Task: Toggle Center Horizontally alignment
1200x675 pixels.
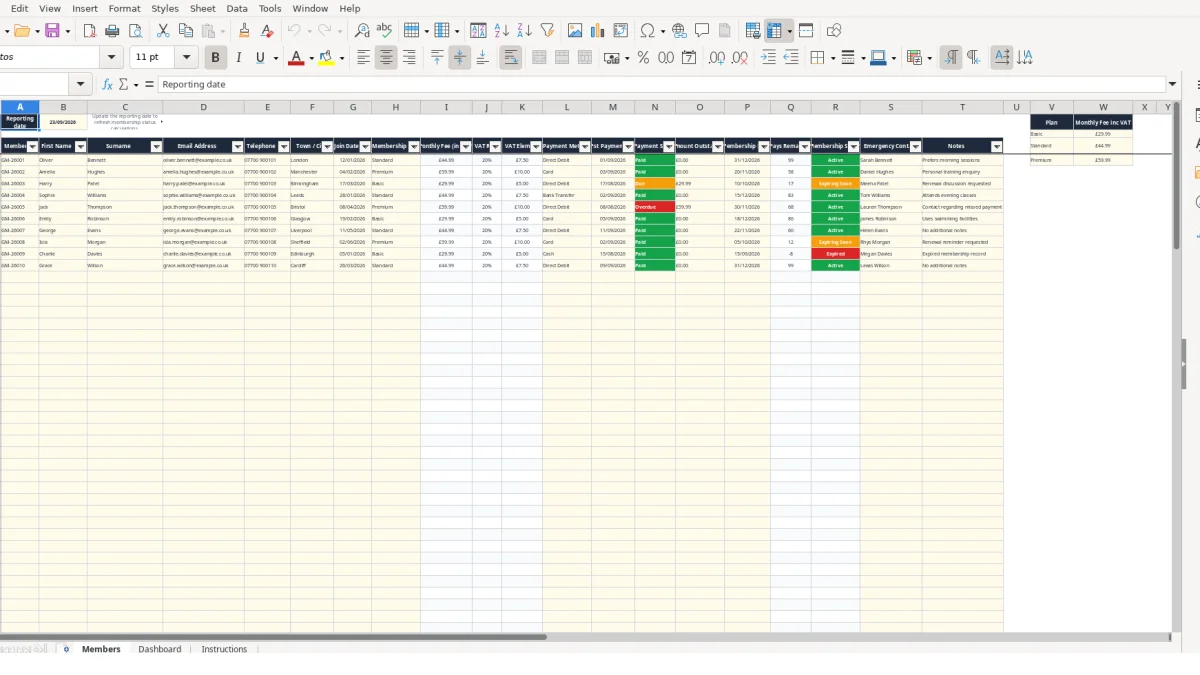Action: pos(386,58)
